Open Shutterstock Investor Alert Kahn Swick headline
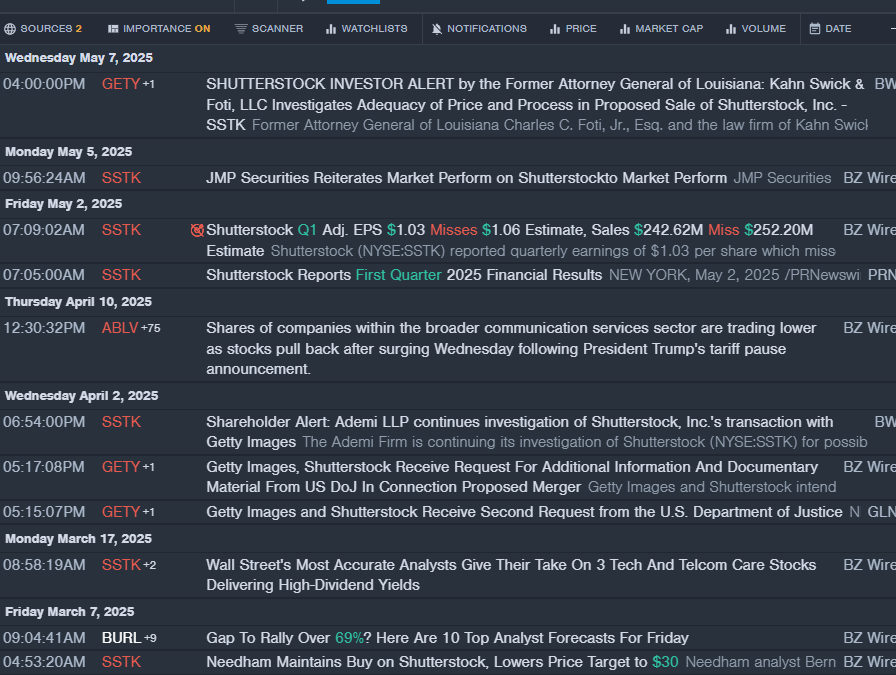 pos(535,105)
